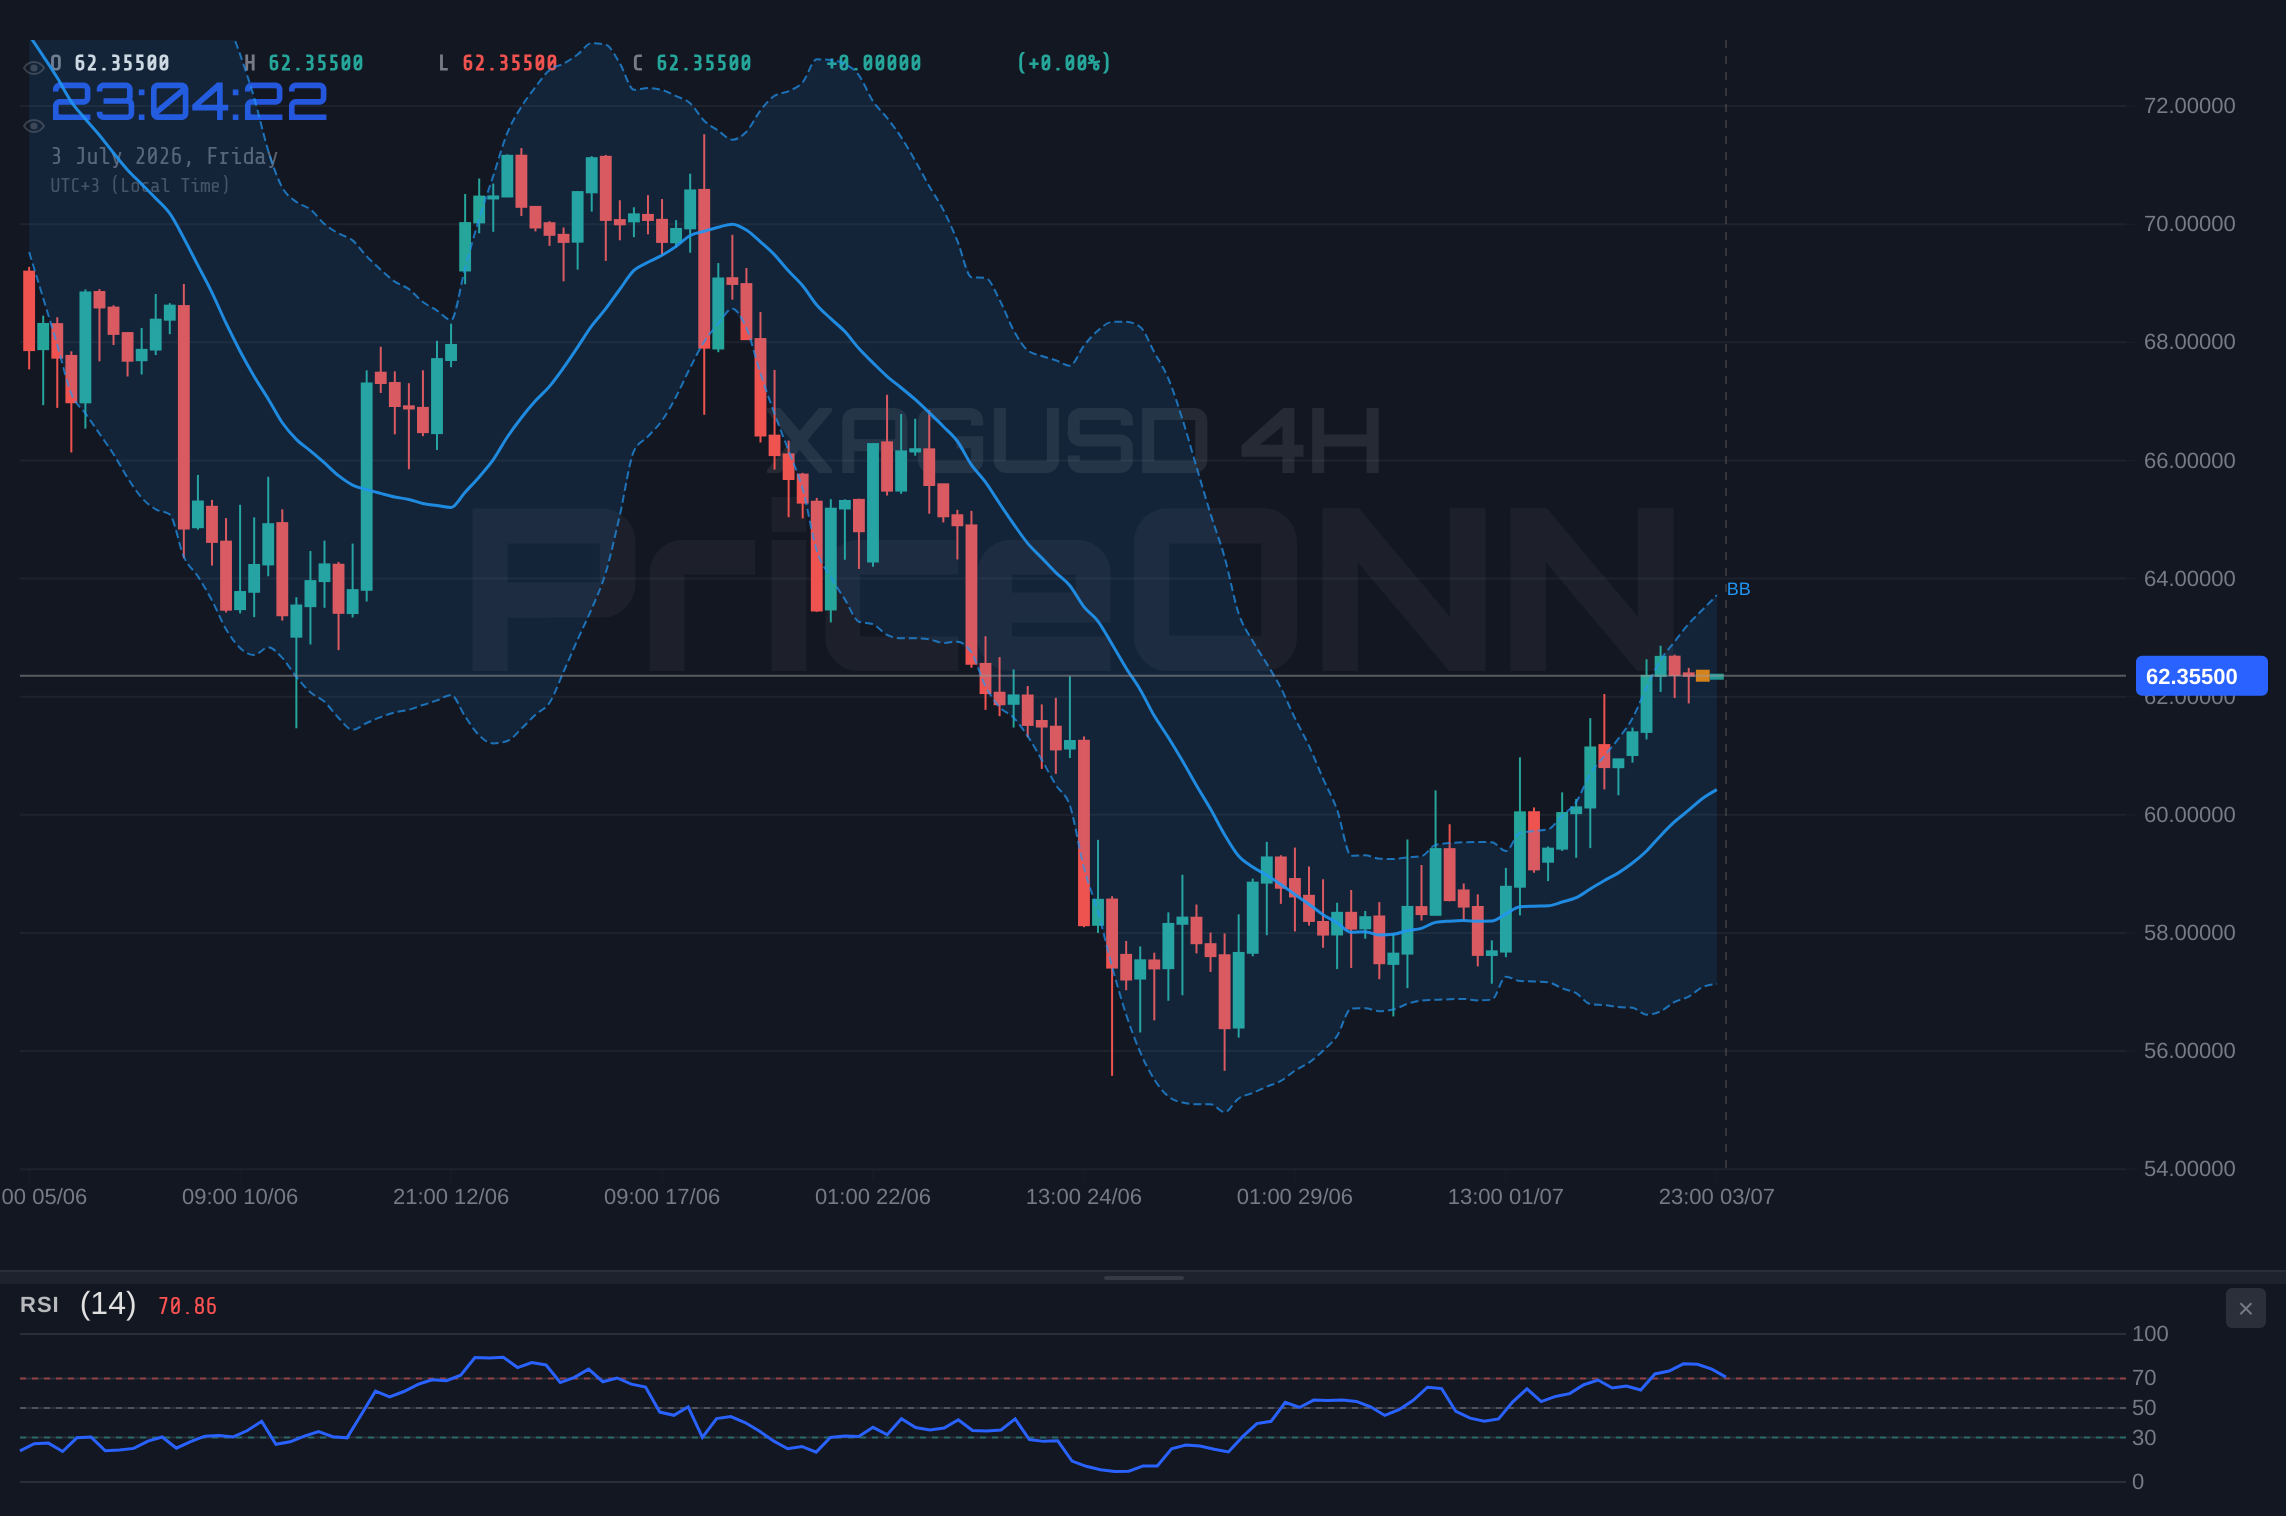
Task: Click the 23:04:22 clock display
Action: tap(189, 102)
